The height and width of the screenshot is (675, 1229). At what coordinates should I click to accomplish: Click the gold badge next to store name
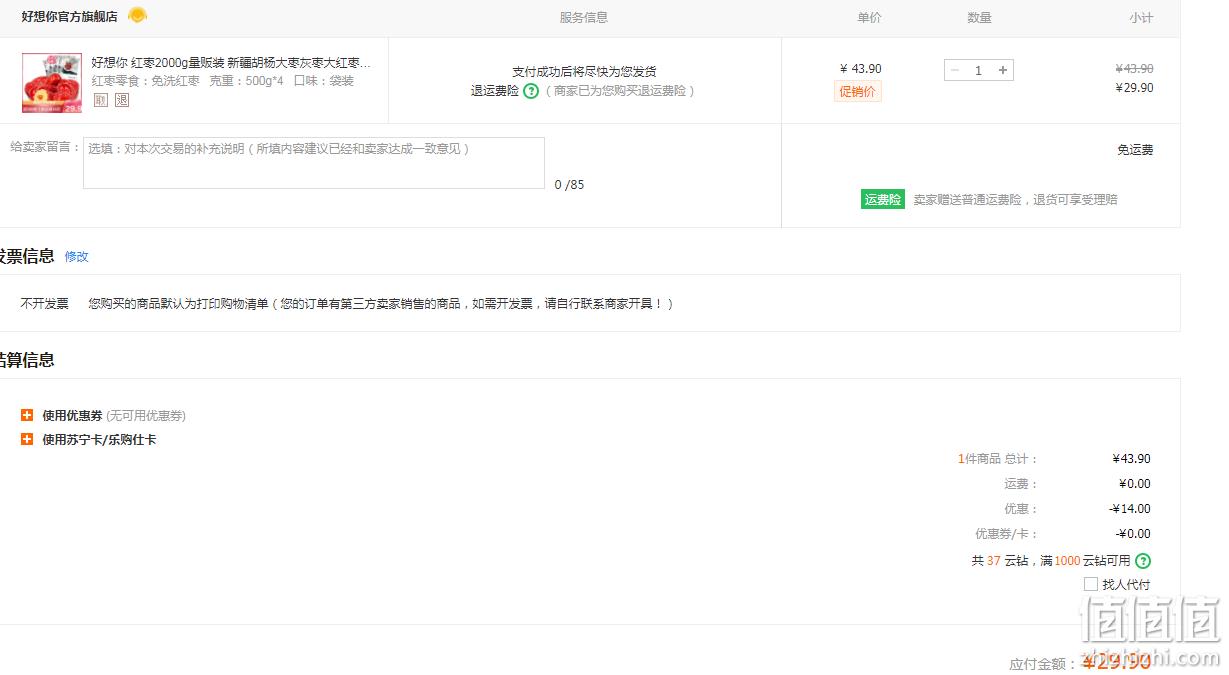(x=138, y=15)
